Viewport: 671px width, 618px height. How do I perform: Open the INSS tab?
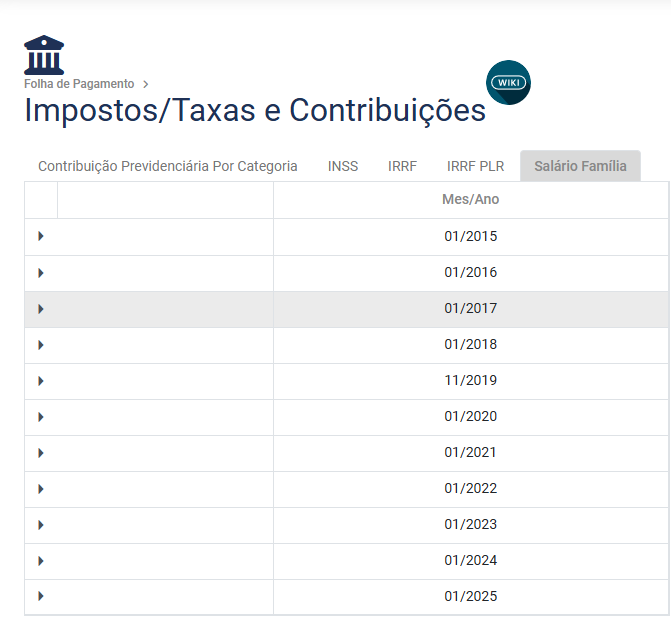[x=343, y=166]
